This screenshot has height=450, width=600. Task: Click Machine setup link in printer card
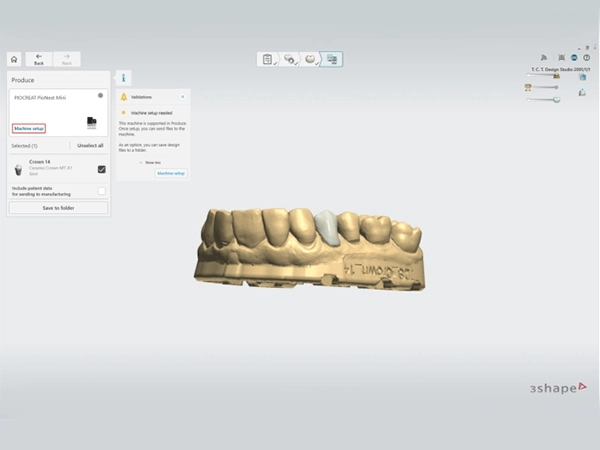coord(29,129)
